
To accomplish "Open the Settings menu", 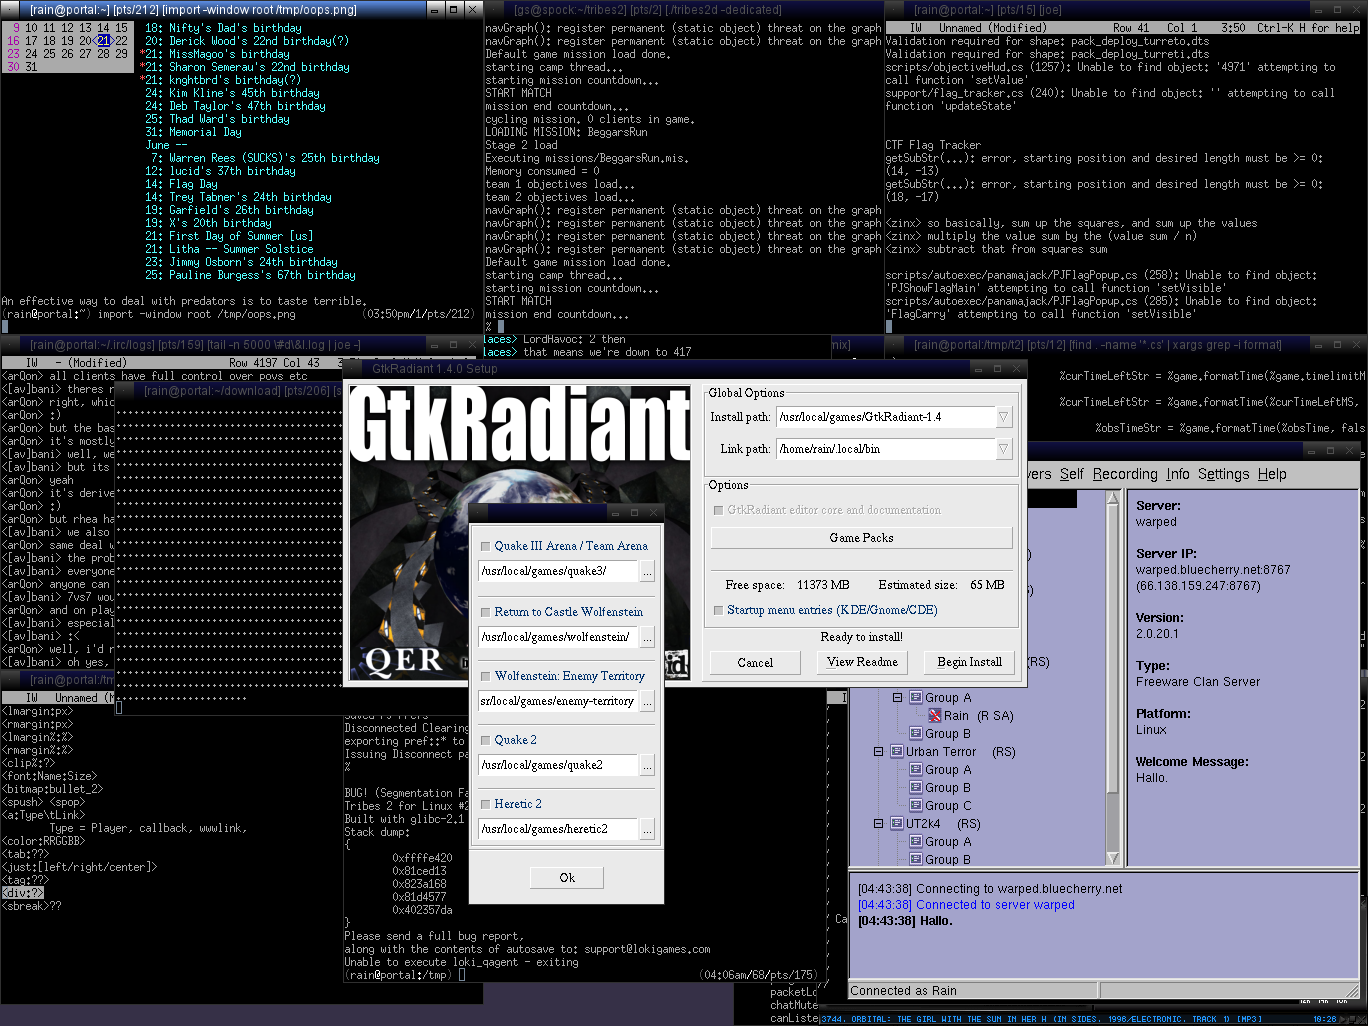I will coord(1224,474).
